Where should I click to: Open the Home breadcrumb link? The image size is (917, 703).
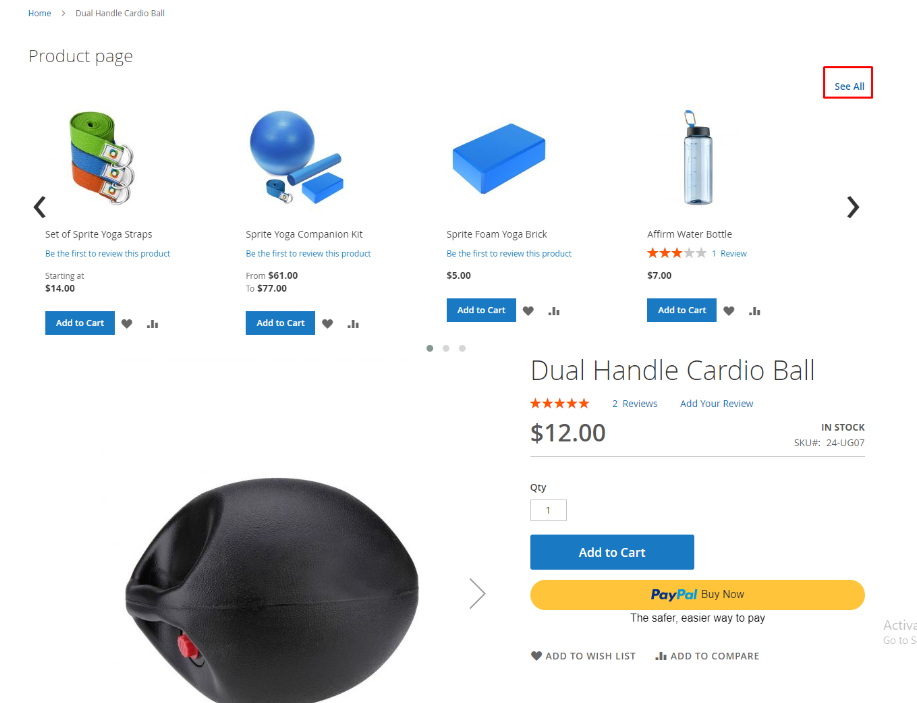click(40, 13)
